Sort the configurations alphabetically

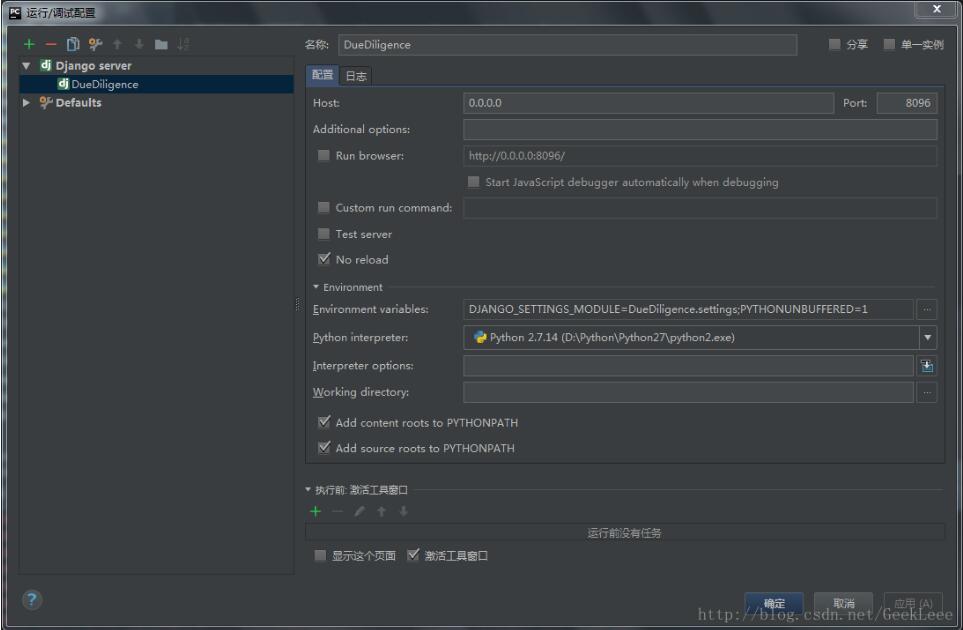[x=183, y=44]
